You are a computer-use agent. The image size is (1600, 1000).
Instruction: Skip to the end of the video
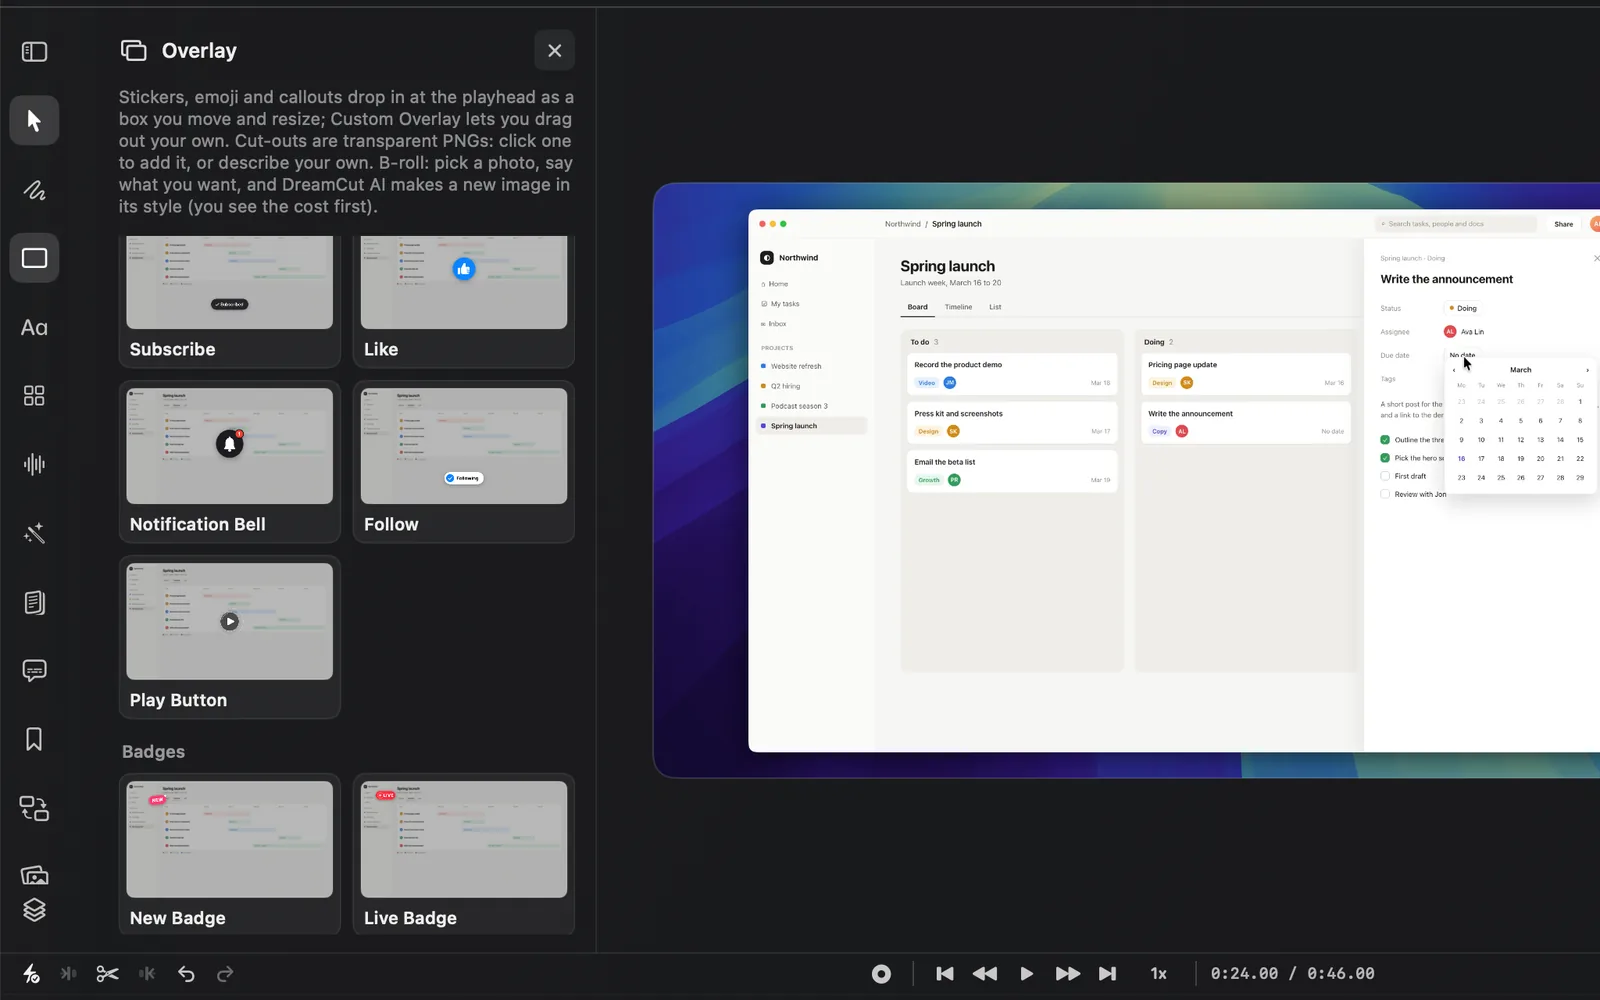tap(1108, 973)
